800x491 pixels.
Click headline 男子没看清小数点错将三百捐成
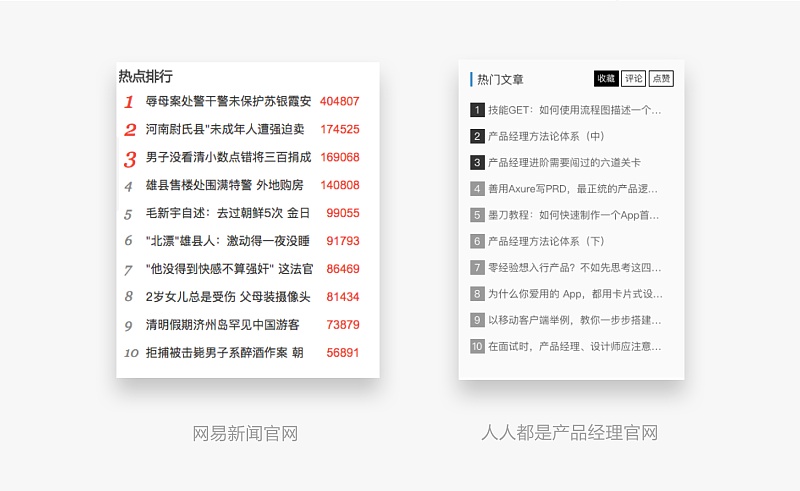tap(228, 157)
